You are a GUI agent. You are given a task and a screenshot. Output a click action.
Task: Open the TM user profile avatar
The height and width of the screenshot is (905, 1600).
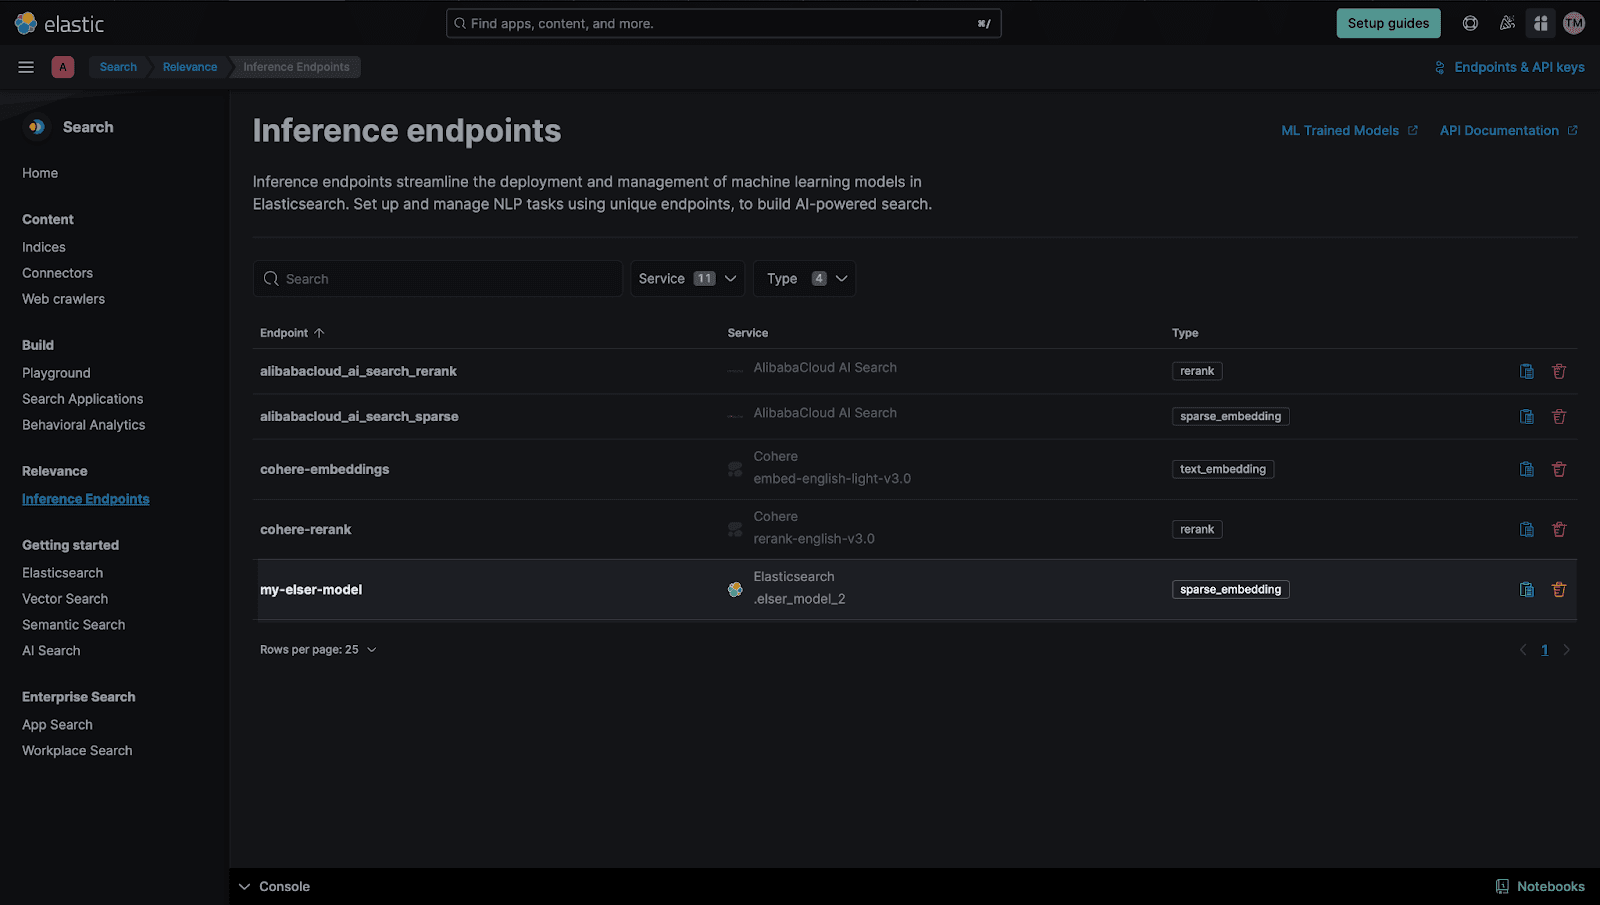(1573, 23)
